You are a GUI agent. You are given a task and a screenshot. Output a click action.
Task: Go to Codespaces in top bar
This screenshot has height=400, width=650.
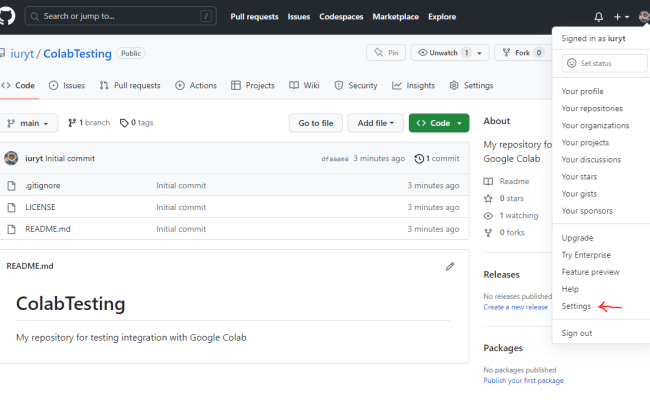click(341, 17)
